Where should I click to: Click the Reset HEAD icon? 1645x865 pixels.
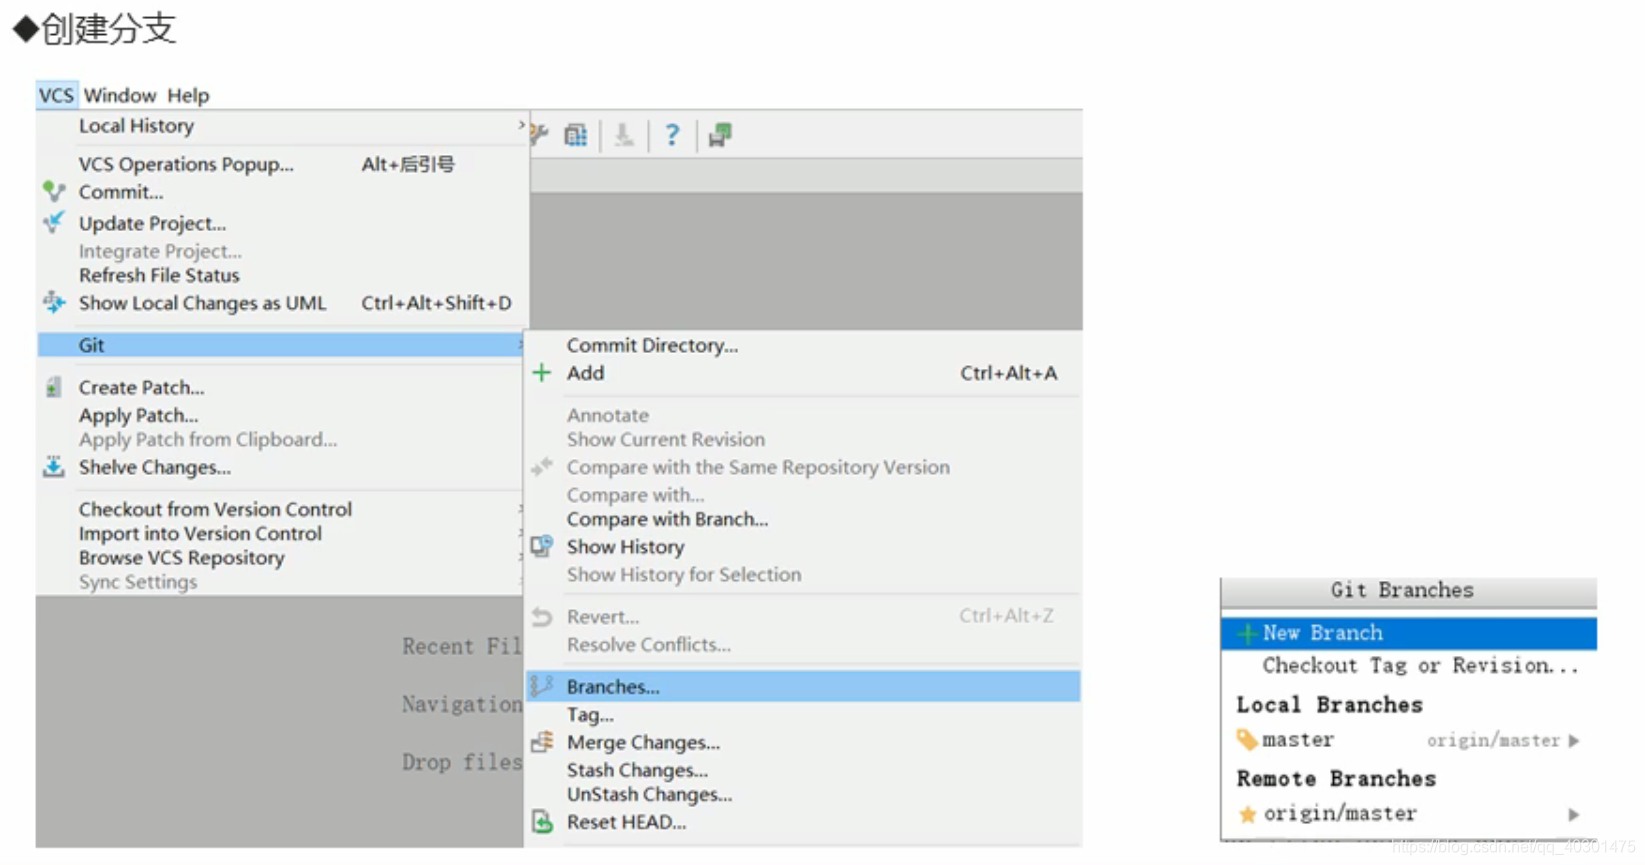(x=542, y=822)
